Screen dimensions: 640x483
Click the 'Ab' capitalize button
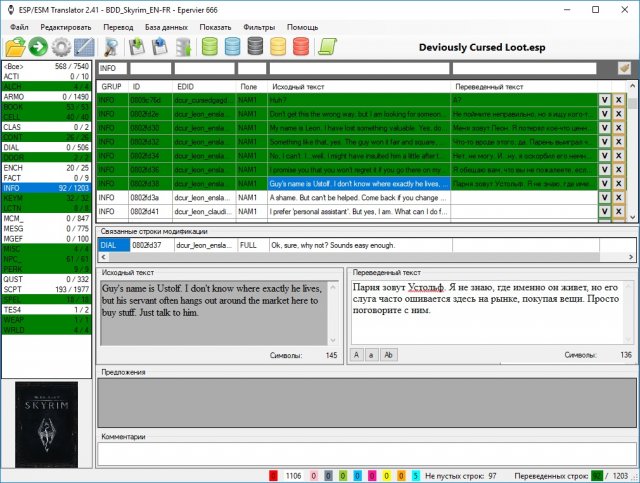tap(389, 355)
